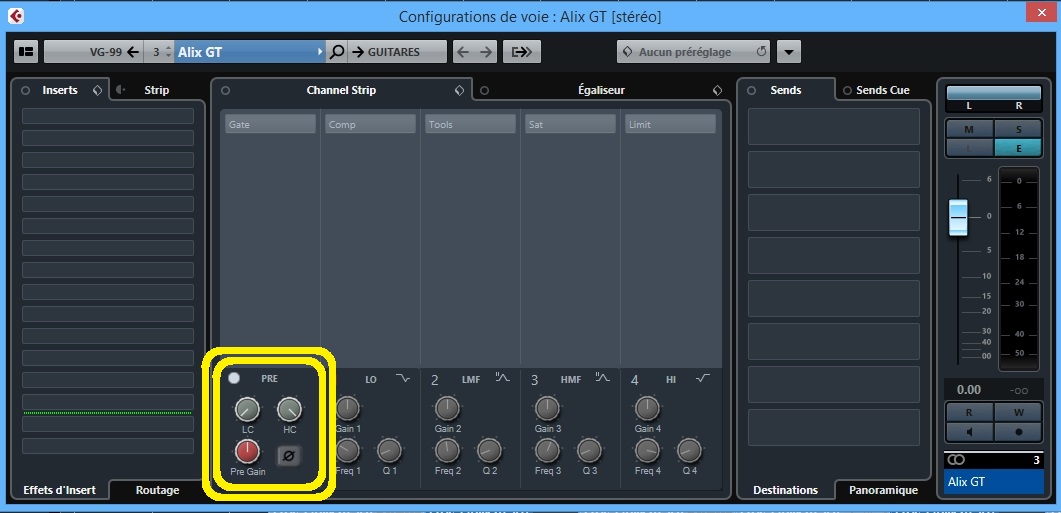Viewport: 1061px width, 513px height.
Task: Switch to the Channel Strip tab
Action: 341,90
